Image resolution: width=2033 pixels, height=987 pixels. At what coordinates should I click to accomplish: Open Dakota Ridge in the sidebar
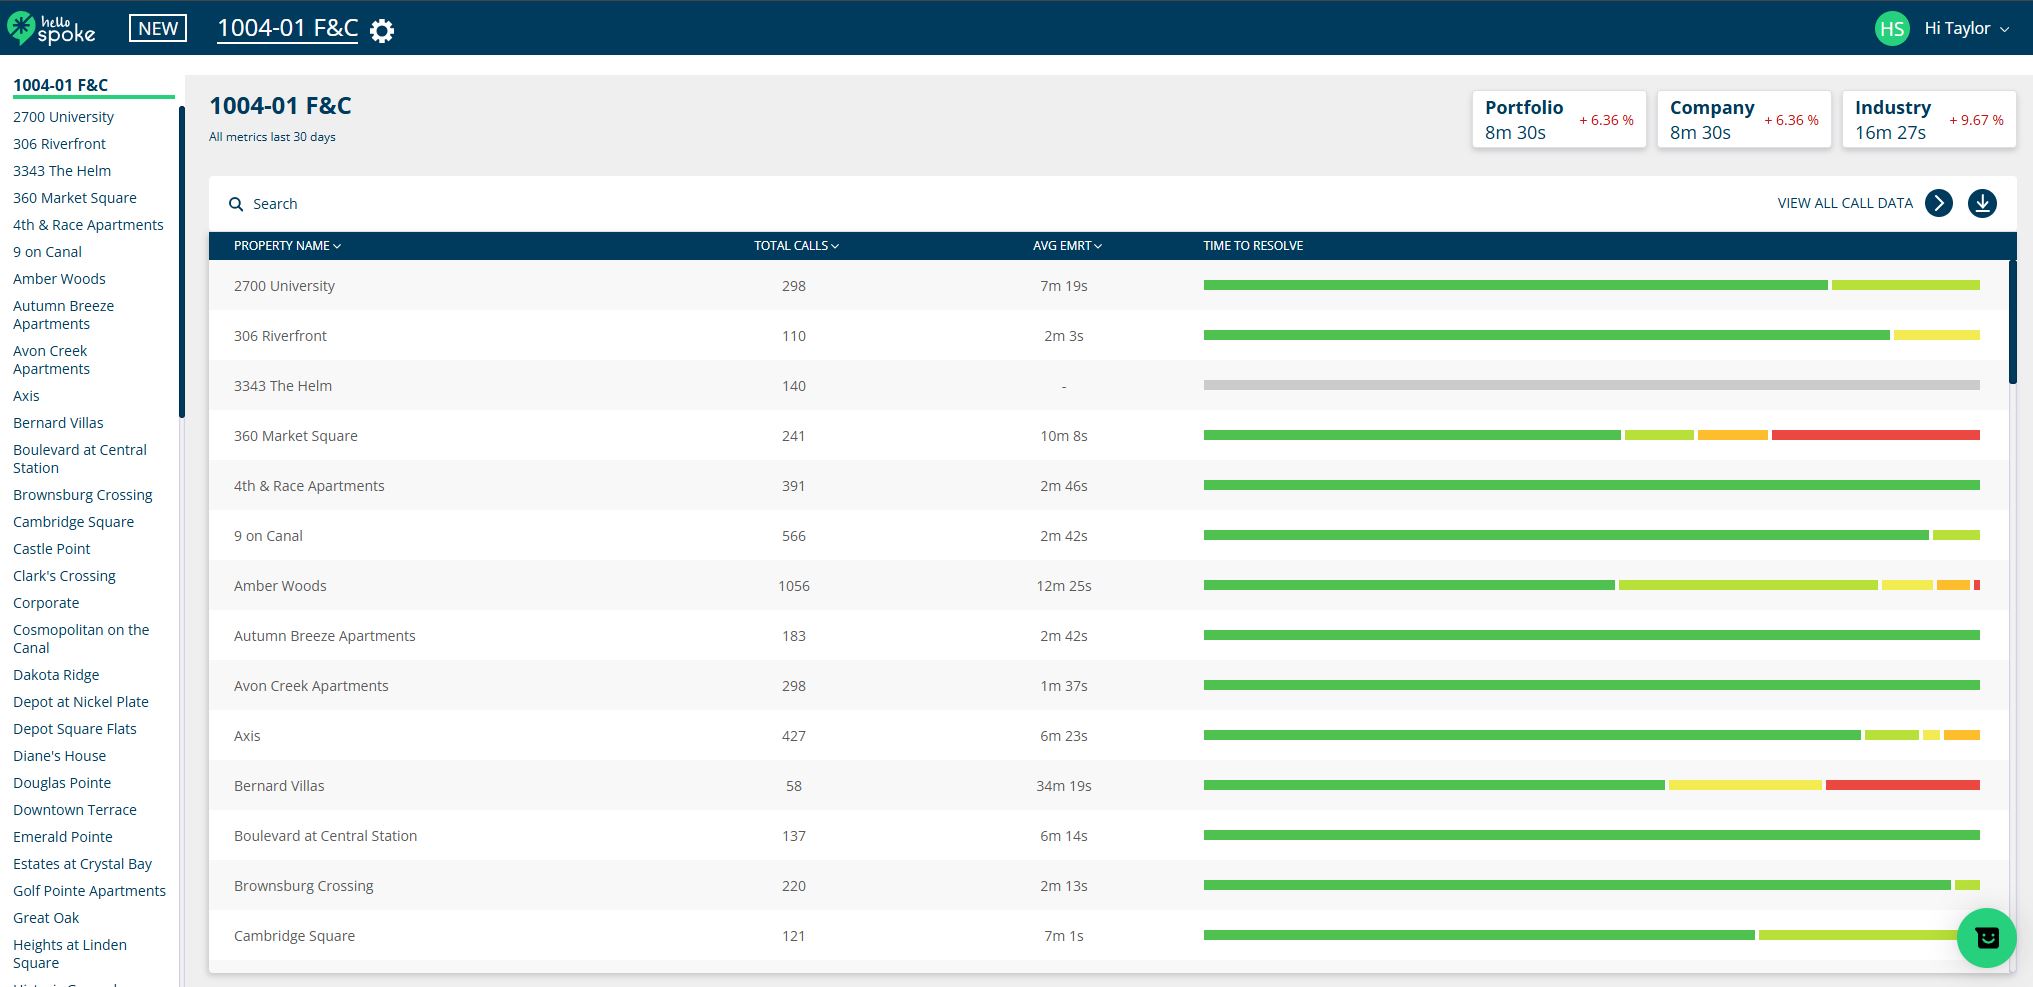click(x=56, y=675)
